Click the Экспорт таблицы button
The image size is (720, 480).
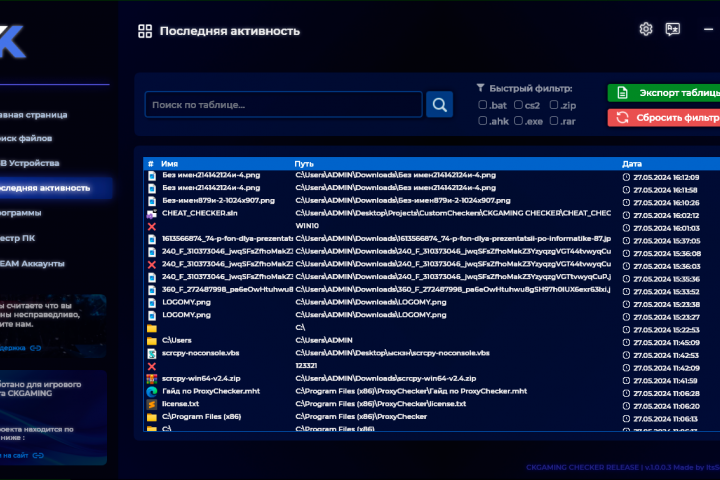664,93
